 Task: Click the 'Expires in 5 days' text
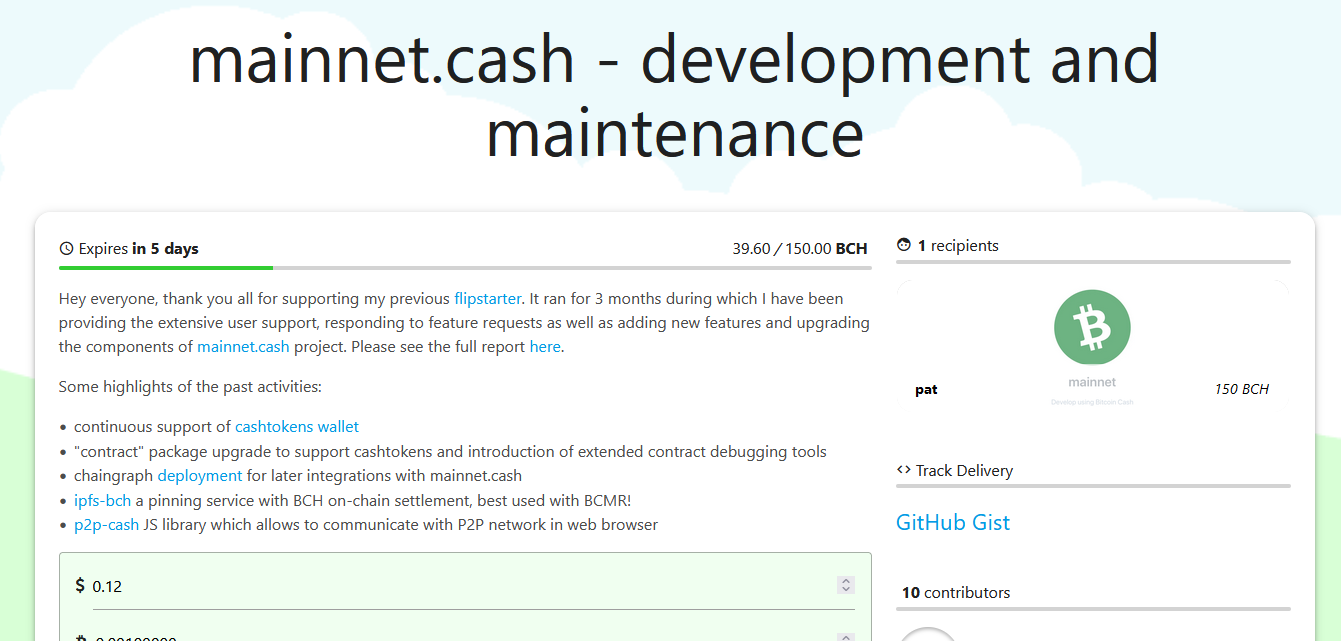coord(139,249)
